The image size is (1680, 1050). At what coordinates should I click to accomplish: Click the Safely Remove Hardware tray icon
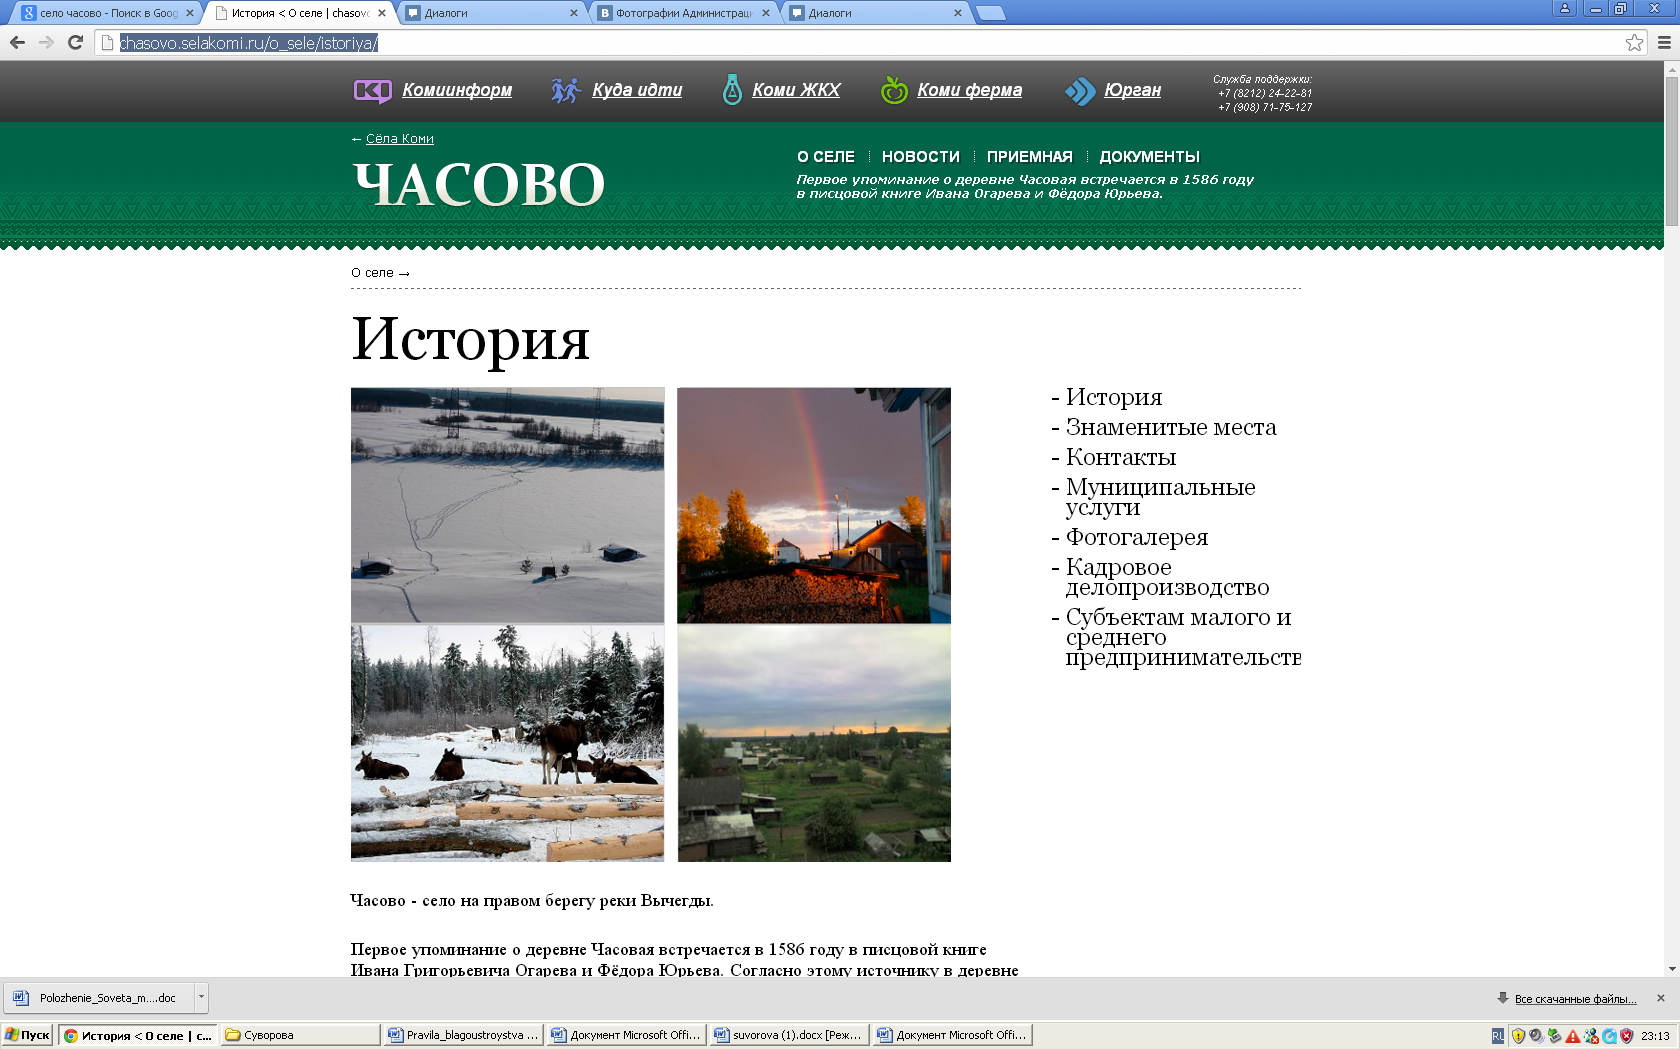pyautogui.click(x=1554, y=1036)
